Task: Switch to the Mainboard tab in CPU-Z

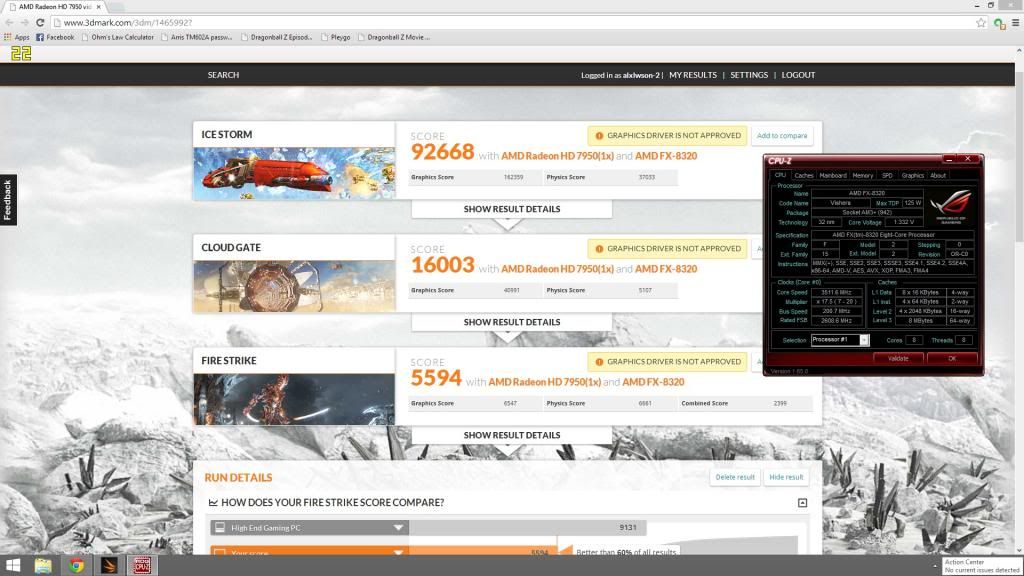Action: coord(833,176)
